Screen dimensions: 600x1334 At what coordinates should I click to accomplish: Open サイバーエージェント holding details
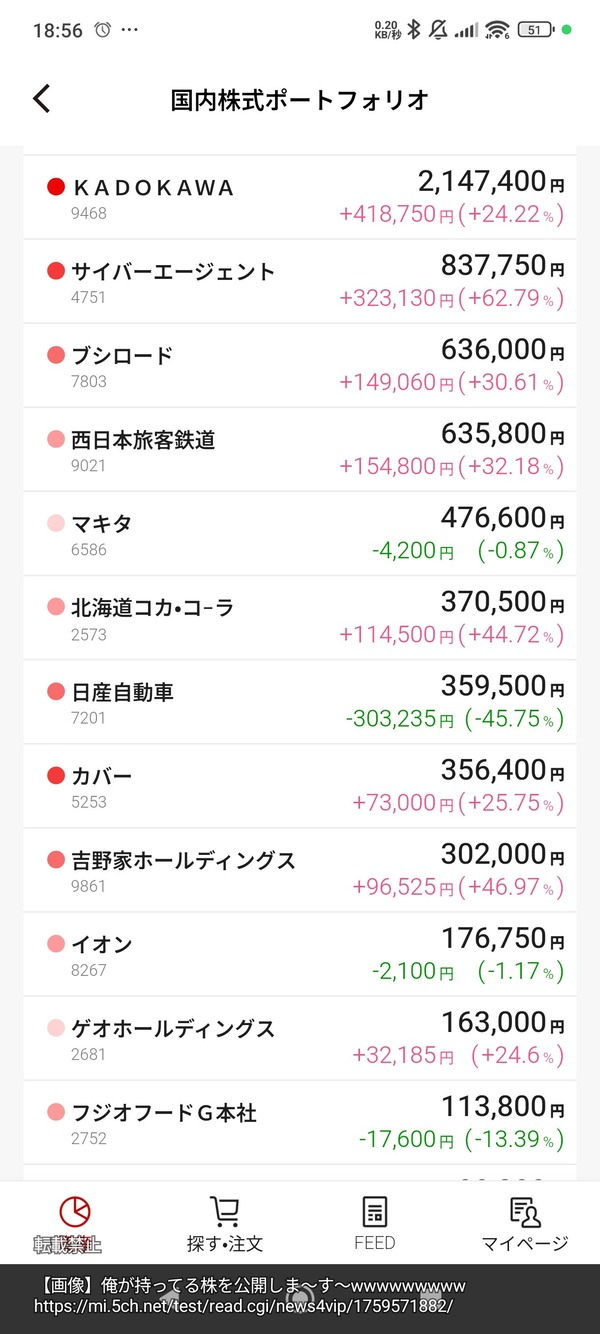300,282
